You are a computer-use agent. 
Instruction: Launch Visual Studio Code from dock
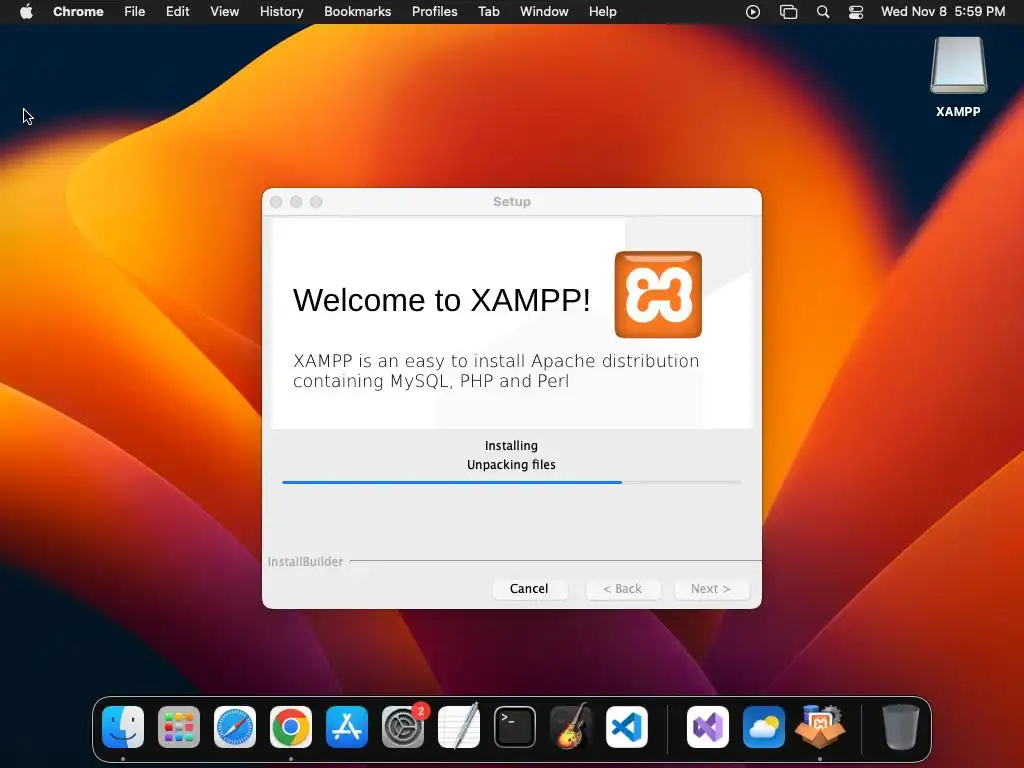627,727
